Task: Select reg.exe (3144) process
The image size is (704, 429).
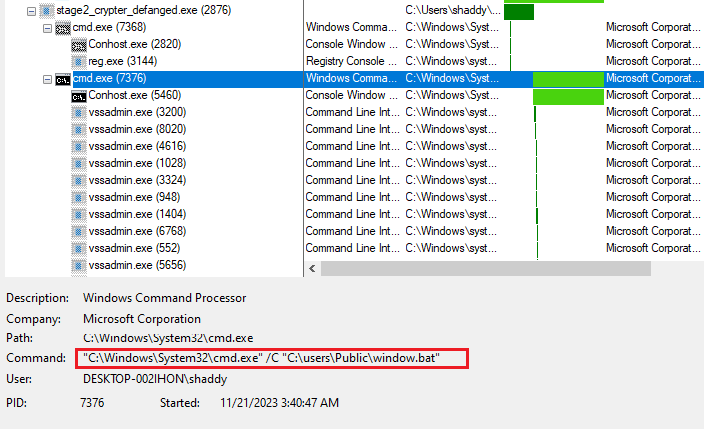Action: [x=123, y=61]
